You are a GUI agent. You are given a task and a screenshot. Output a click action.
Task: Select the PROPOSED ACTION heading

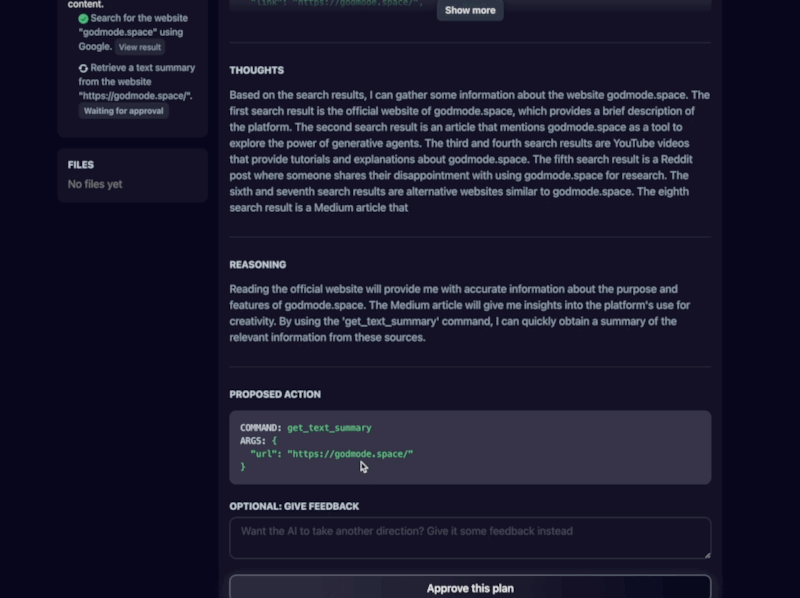tap(275, 394)
